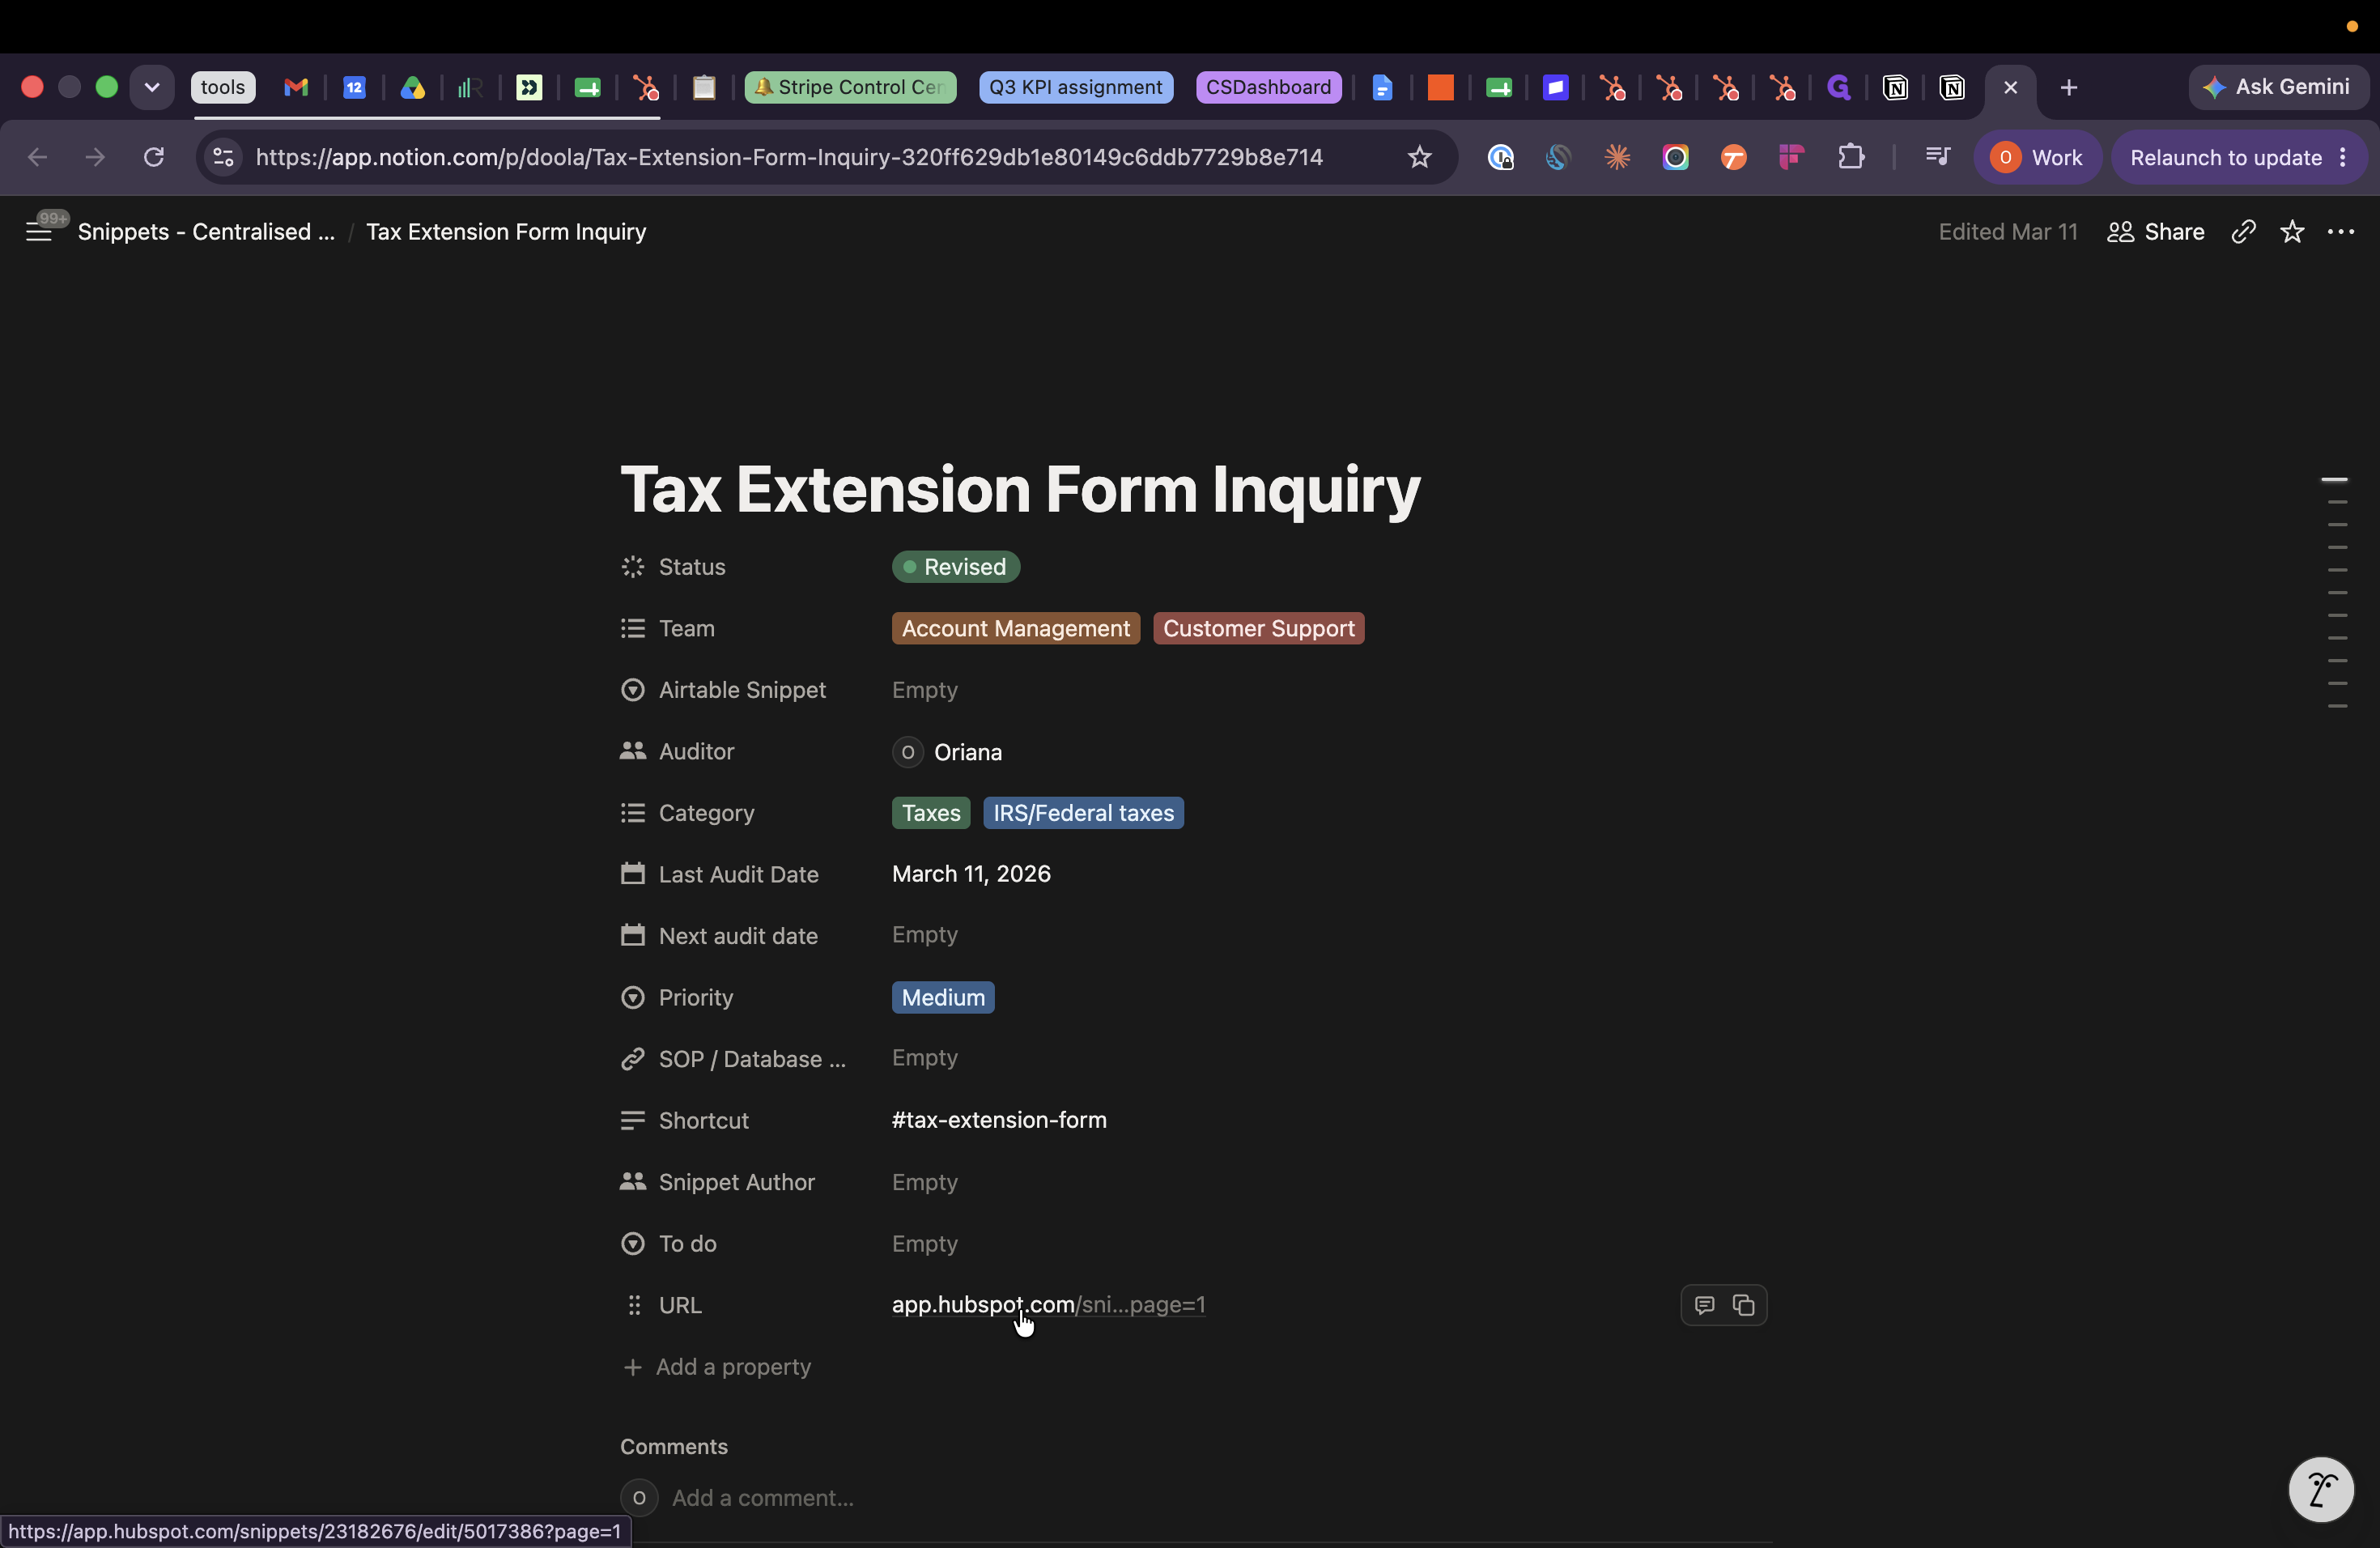Edit the empty Airtable Snippet field
Viewport: 2380px width, 1548px height.
925,690
